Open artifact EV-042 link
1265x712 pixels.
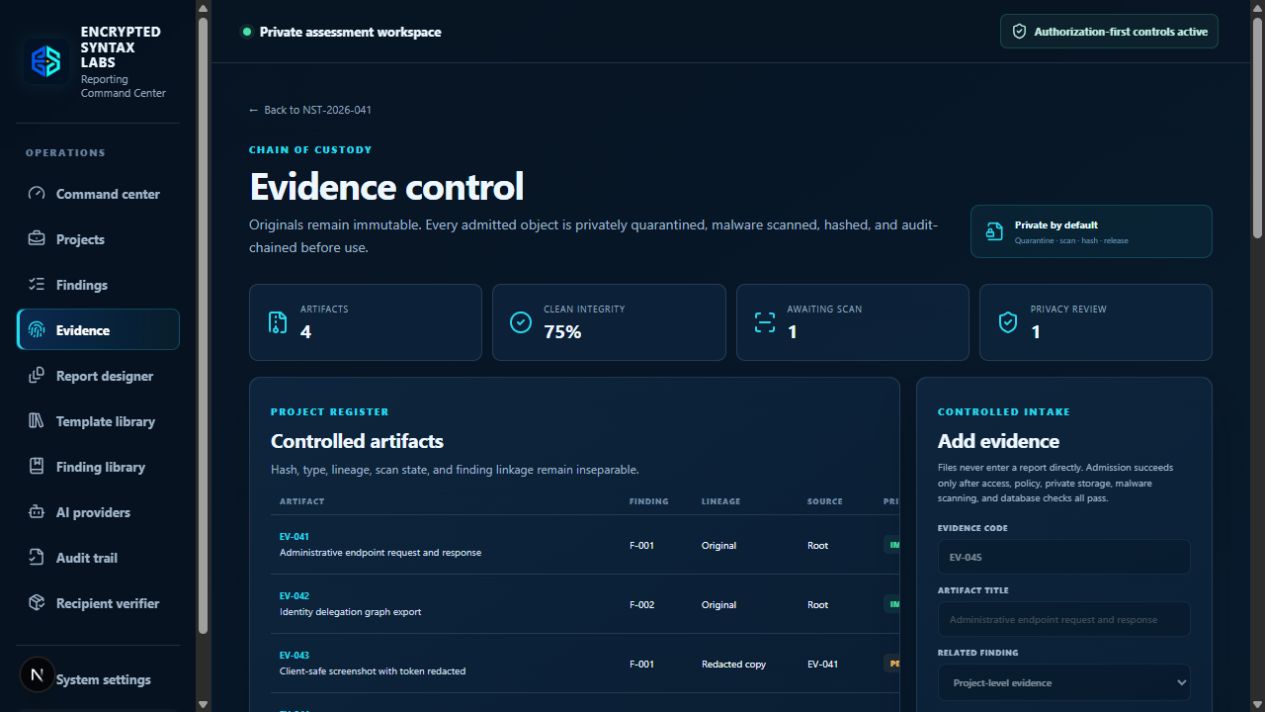(x=294, y=596)
